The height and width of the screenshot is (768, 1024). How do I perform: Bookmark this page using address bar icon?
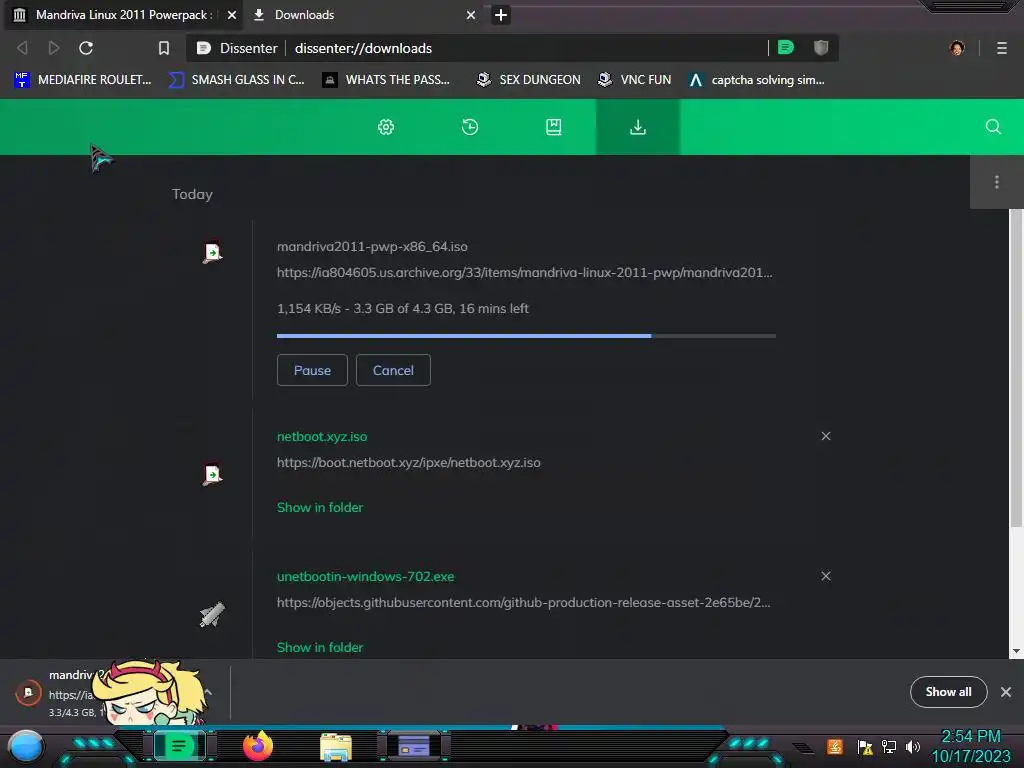pos(164,48)
